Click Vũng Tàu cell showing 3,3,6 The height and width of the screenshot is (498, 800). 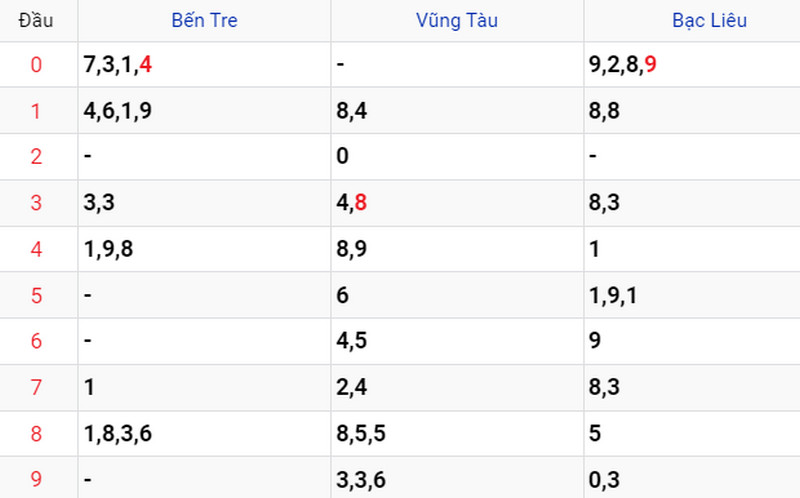pos(457,478)
